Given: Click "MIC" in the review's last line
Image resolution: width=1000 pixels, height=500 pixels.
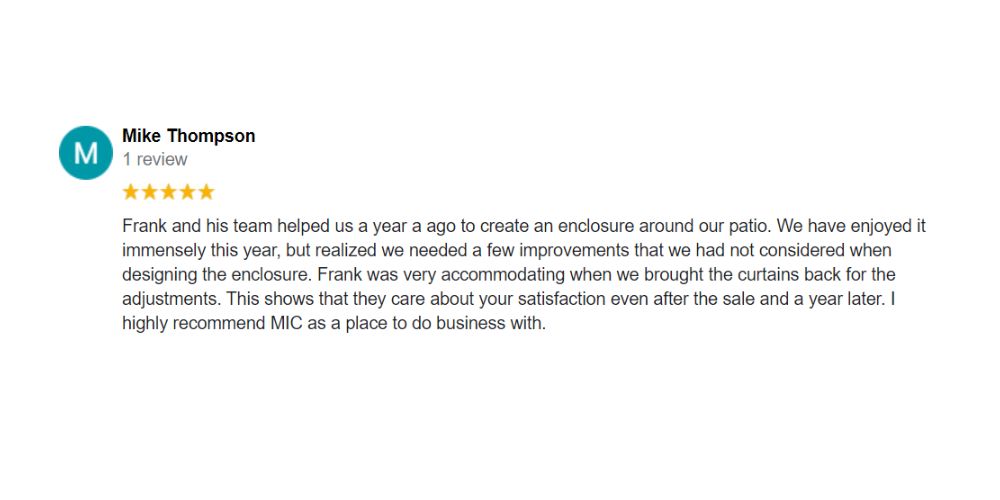Looking at the screenshot, I should tap(283, 323).
